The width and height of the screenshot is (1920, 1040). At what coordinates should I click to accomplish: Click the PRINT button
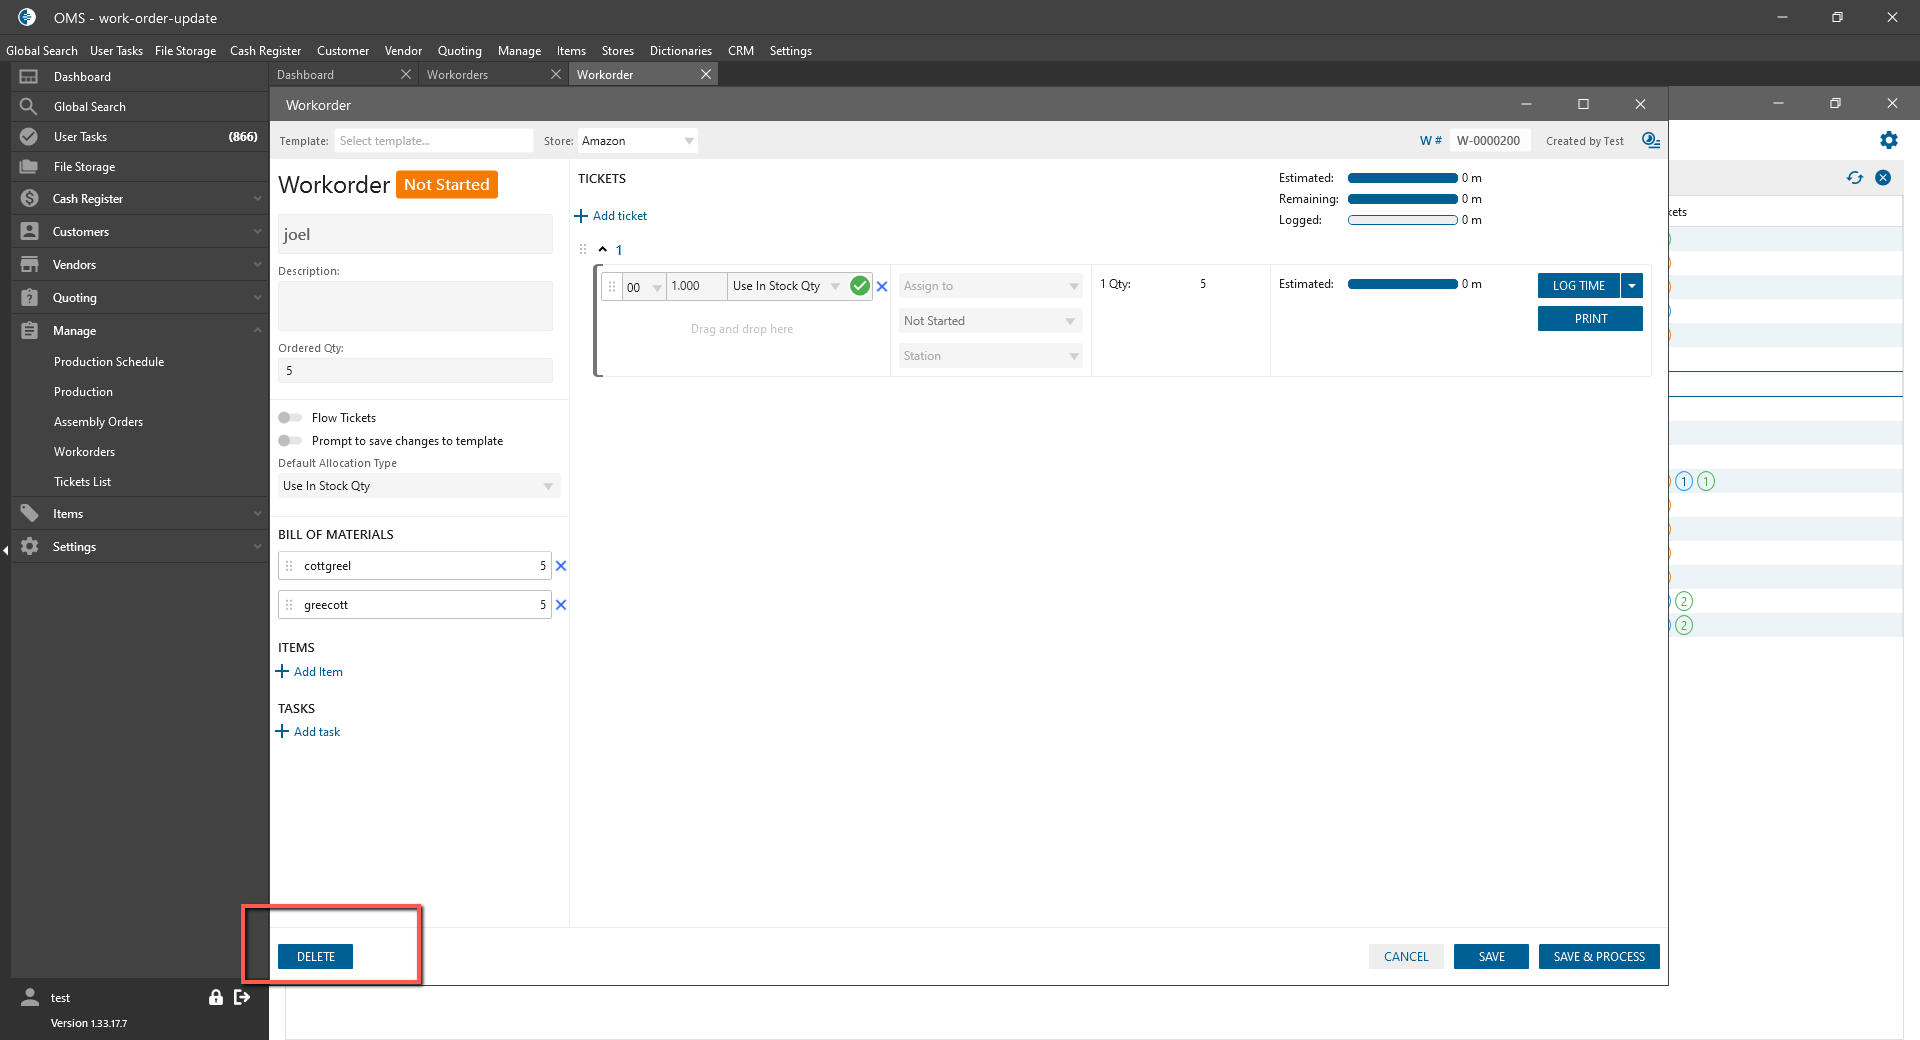[1590, 319]
